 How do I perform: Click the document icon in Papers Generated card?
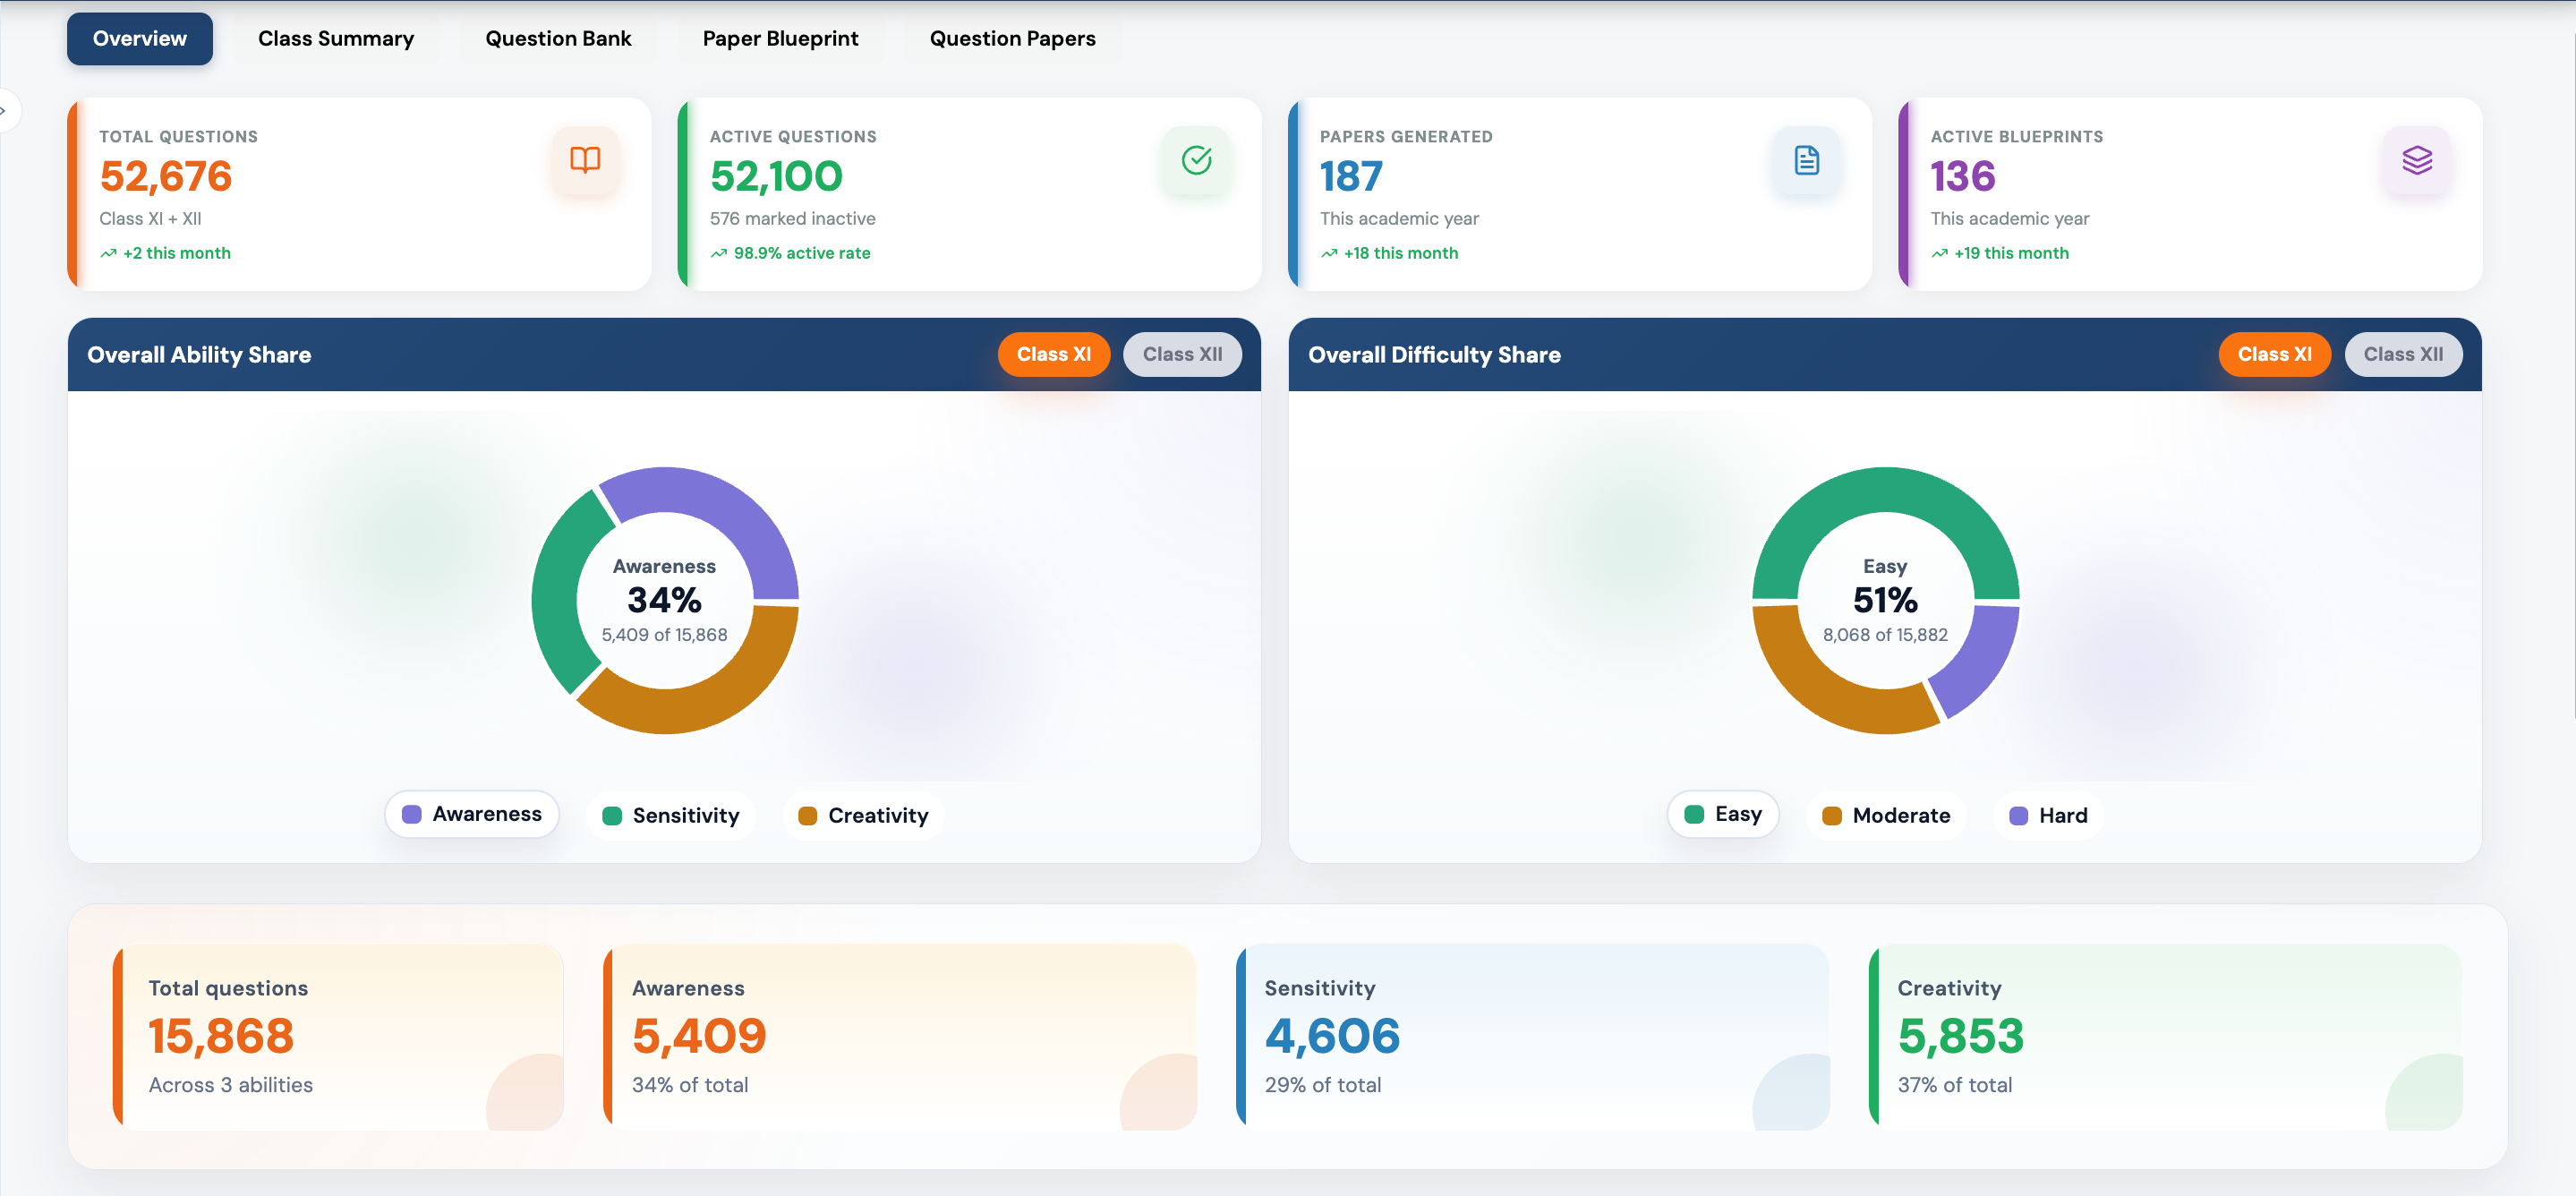(x=1806, y=160)
